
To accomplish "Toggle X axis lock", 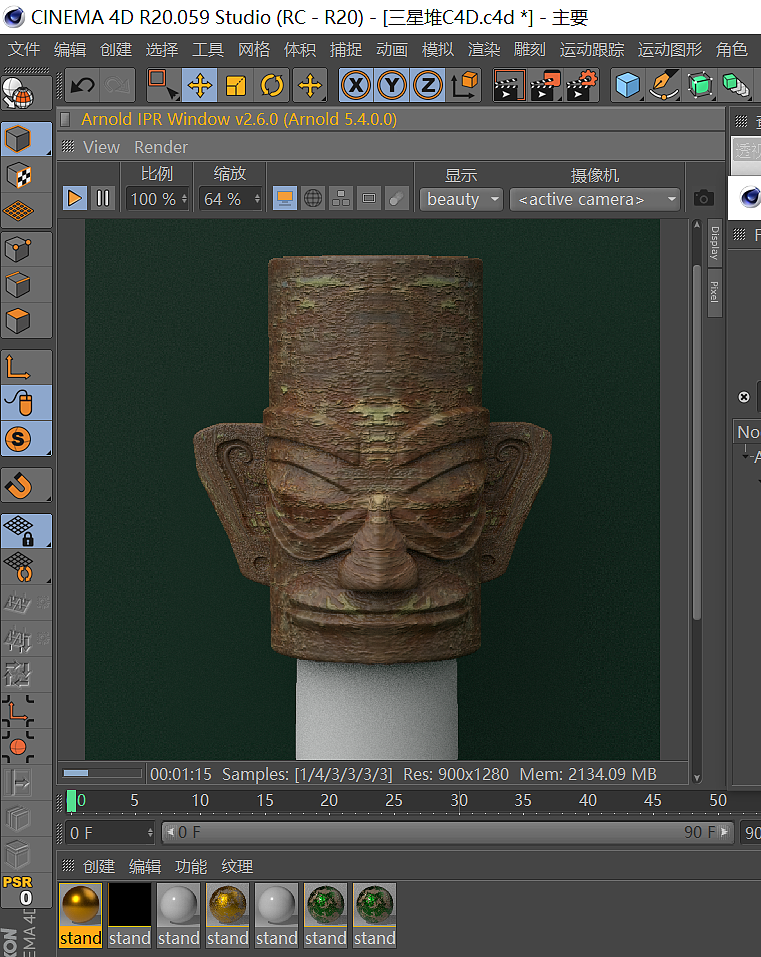I will click(x=355, y=86).
